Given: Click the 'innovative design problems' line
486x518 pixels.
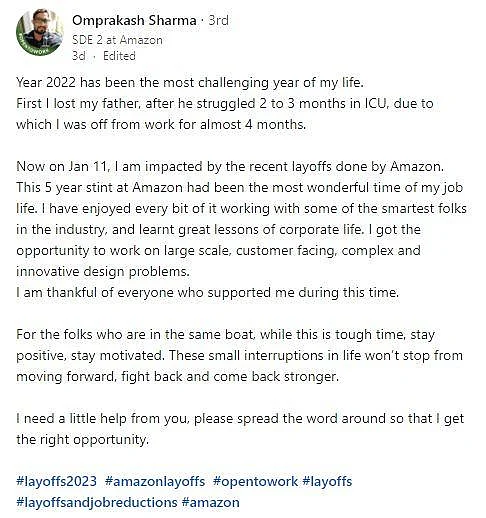Looking at the screenshot, I should 103,271.
